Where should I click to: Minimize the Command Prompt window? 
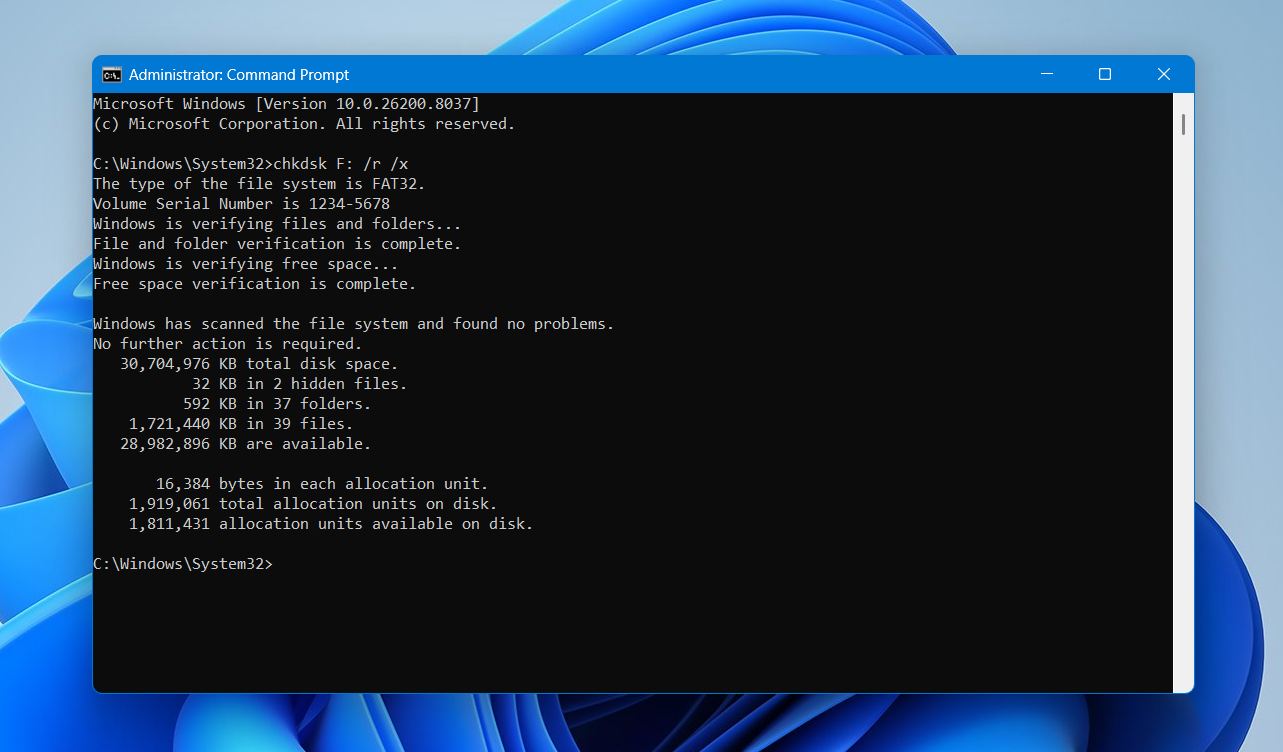pyautogui.click(x=1045, y=73)
